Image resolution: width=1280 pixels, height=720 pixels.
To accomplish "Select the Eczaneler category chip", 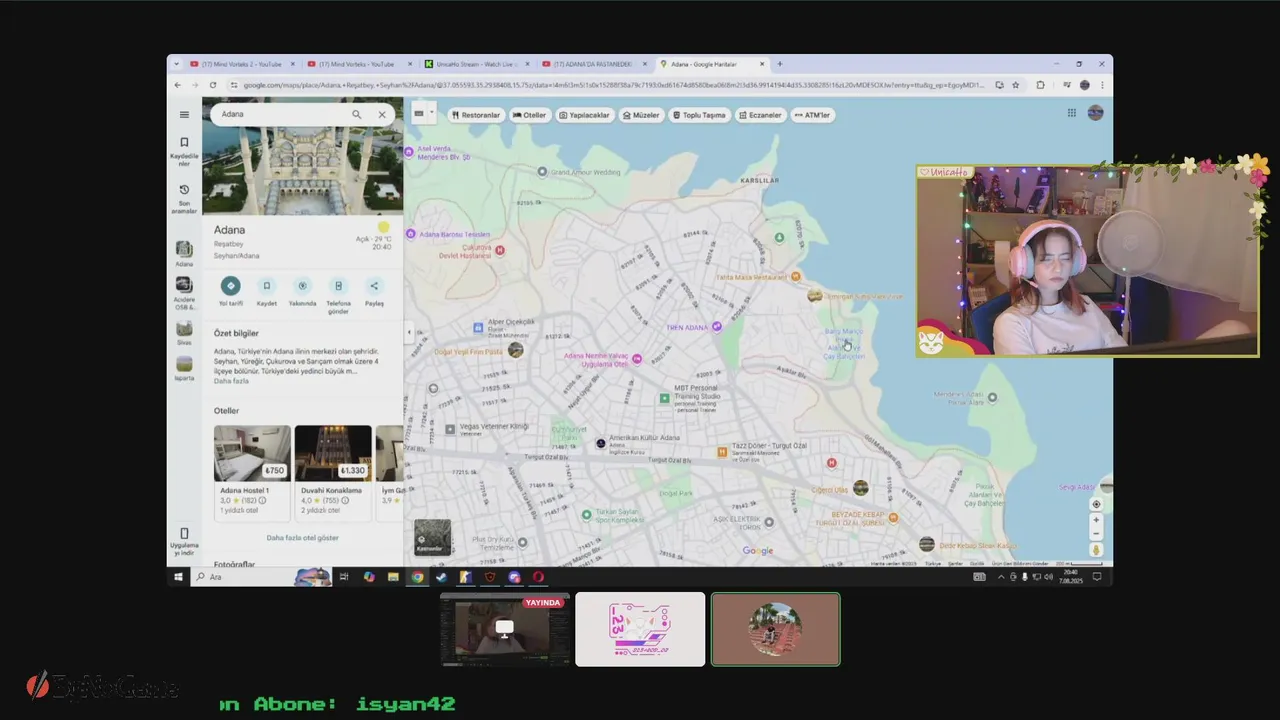I will [x=761, y=115].
